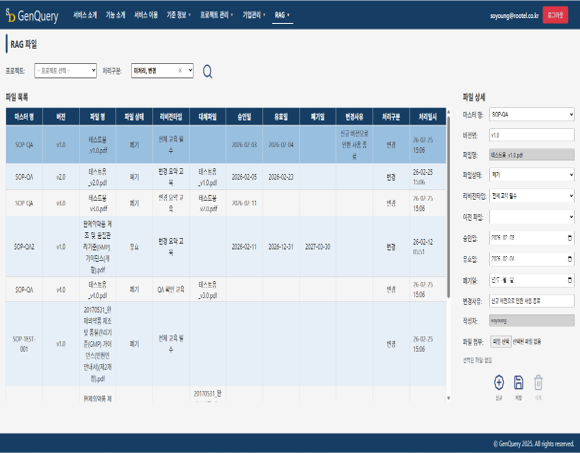Click the red logout button
580x453 pixels.
point(555,15)
